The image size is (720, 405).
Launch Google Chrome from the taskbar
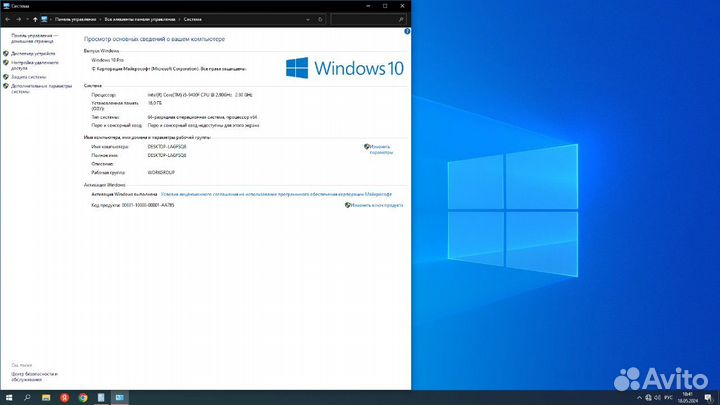click(83, 398)
